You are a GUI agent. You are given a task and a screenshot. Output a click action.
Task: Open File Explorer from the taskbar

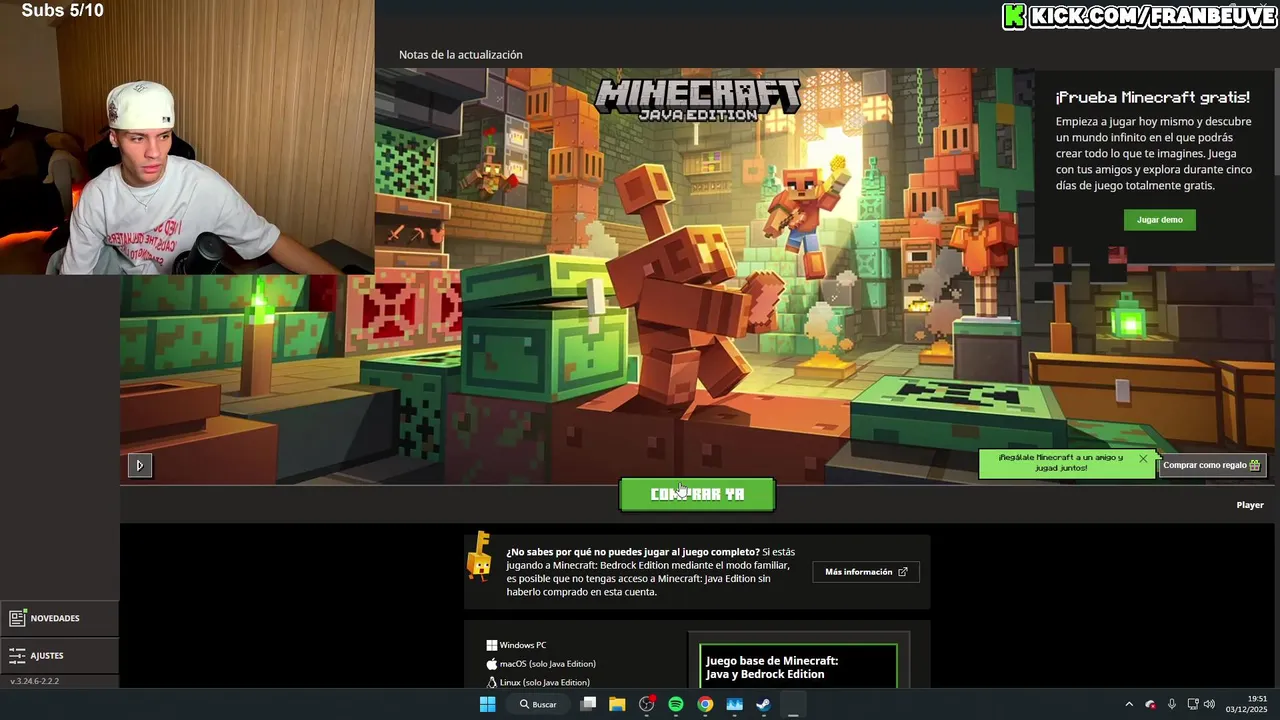pos(617,704)
